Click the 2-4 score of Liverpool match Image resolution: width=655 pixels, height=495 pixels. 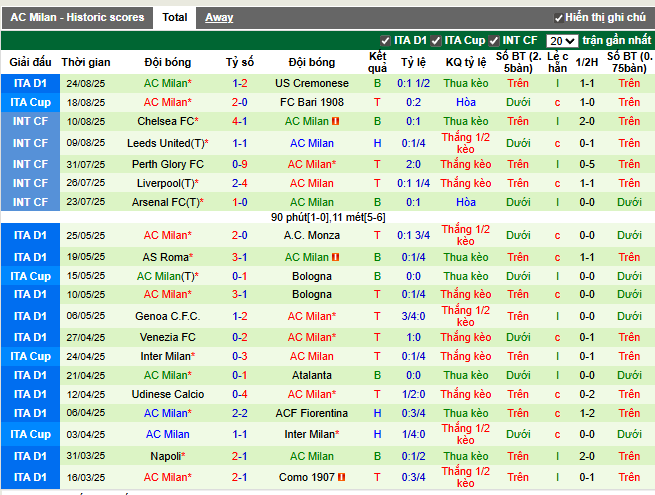click(x=240, y=183)
